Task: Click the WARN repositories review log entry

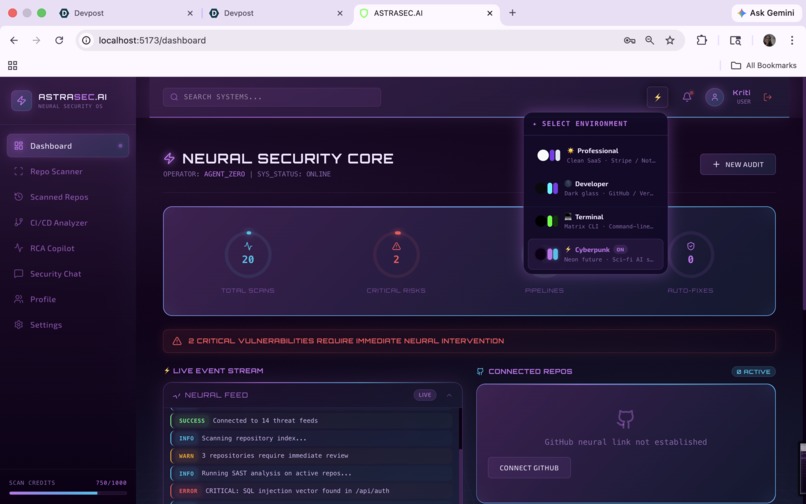Action: pyautogui.click(x=312, y=456)
